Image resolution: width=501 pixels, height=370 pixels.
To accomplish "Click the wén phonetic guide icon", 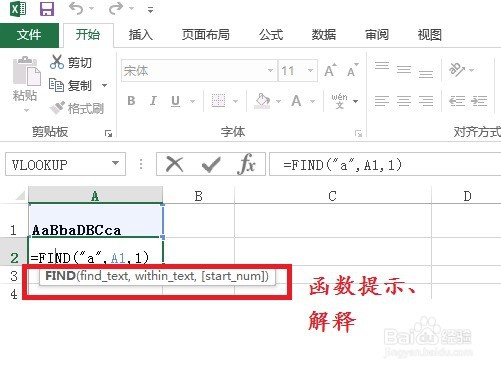I will point(339,101).
